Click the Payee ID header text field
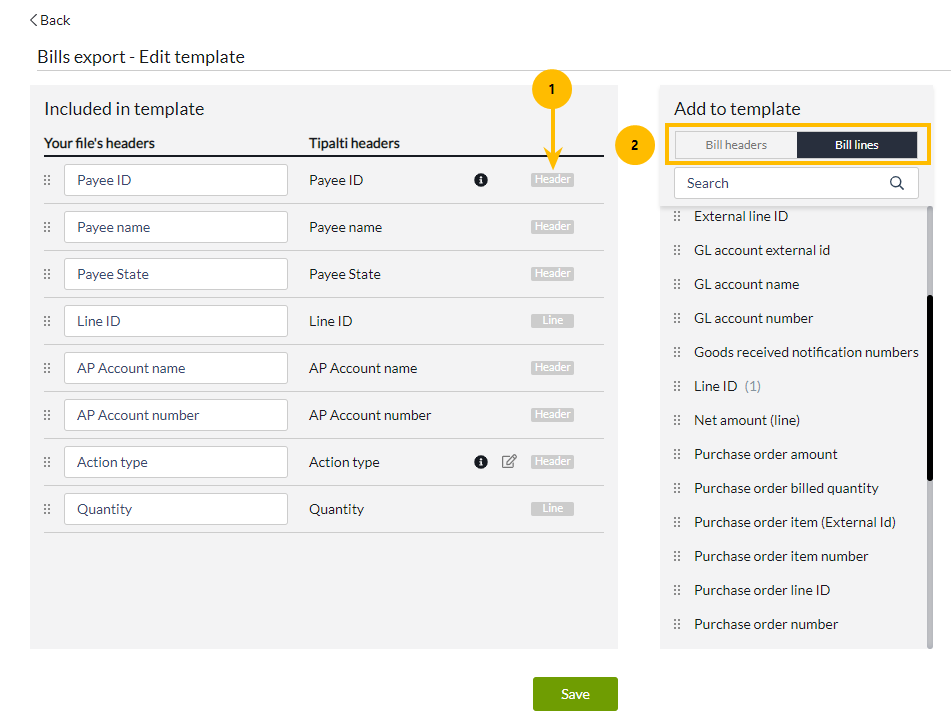Viewport: 951px width, 723px height. (x=176, y=179)
